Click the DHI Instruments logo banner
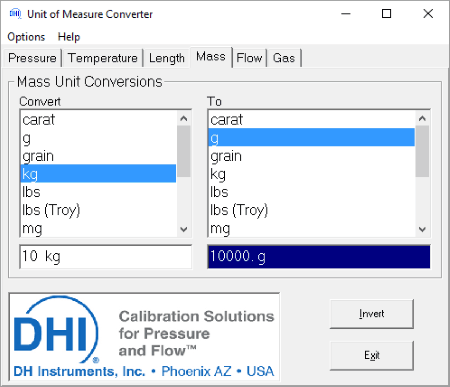This screenshot has width=450, height=387. [x=144, y=337]
